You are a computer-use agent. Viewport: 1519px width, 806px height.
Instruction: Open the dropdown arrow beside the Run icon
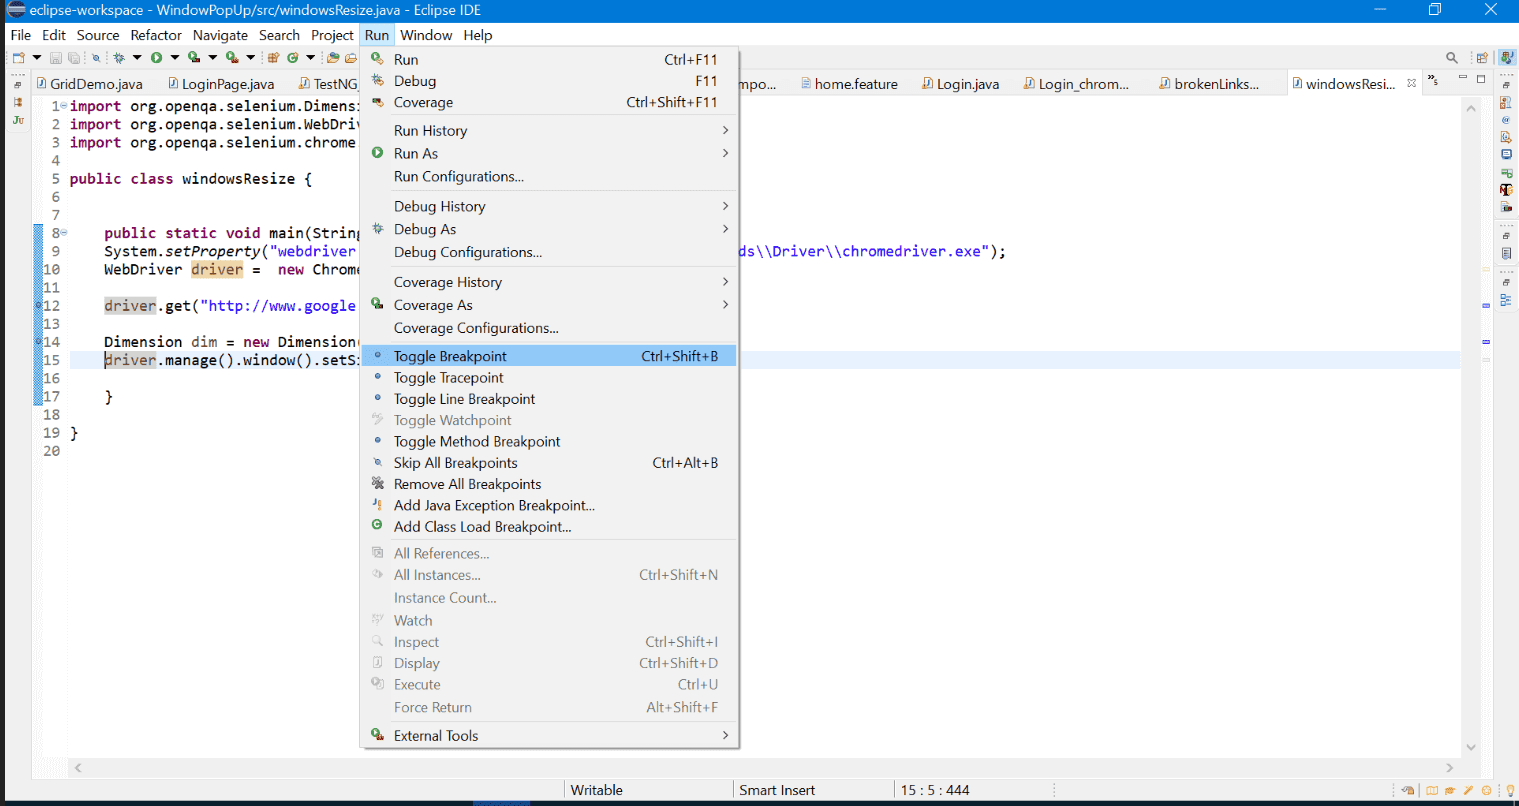[x=175, y=57]
